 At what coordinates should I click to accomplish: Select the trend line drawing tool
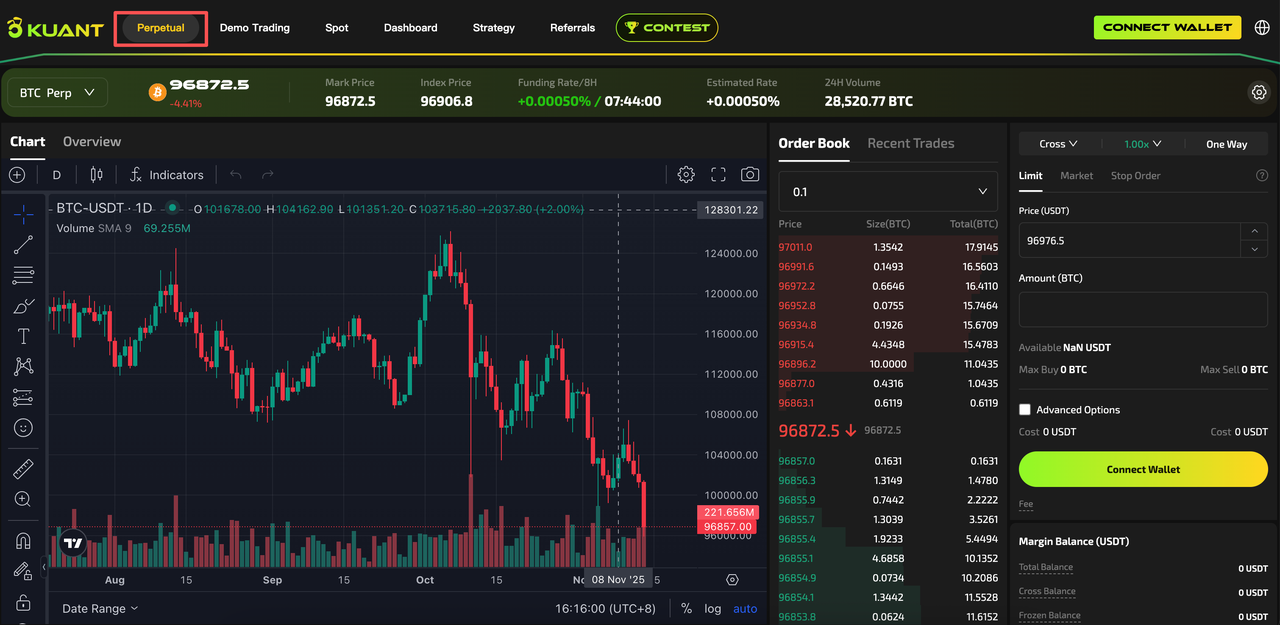pyautogui.click(x=23, y=244)
